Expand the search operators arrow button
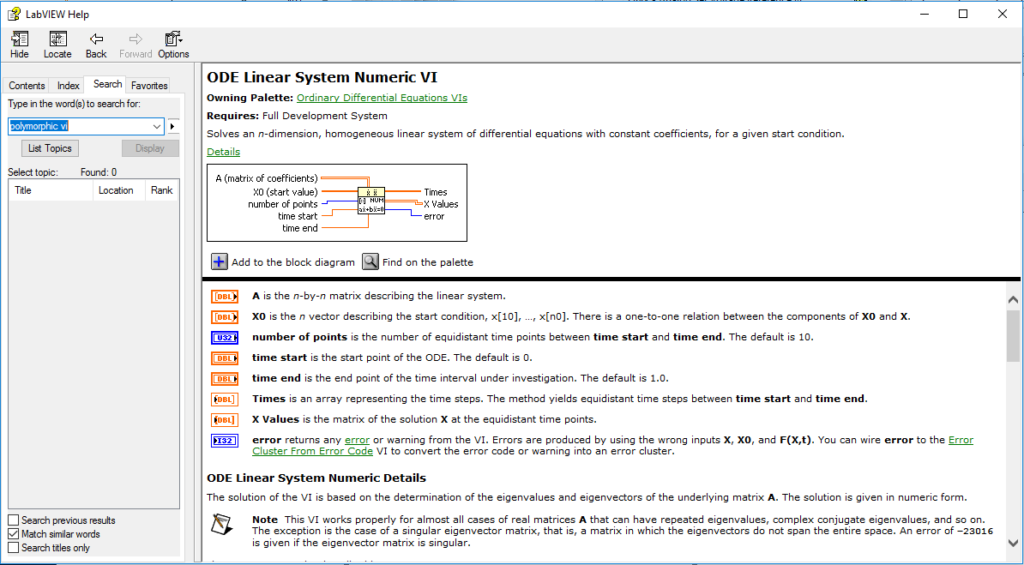 tap(172, 127)
